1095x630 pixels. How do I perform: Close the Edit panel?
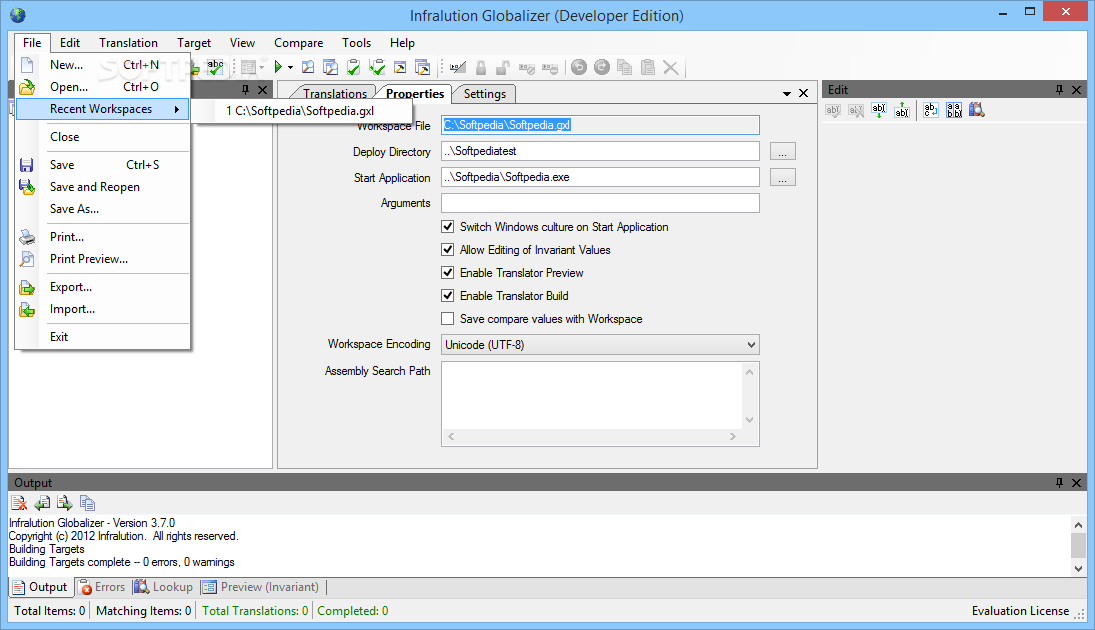pyautogui.click(x=1077, y=89)
